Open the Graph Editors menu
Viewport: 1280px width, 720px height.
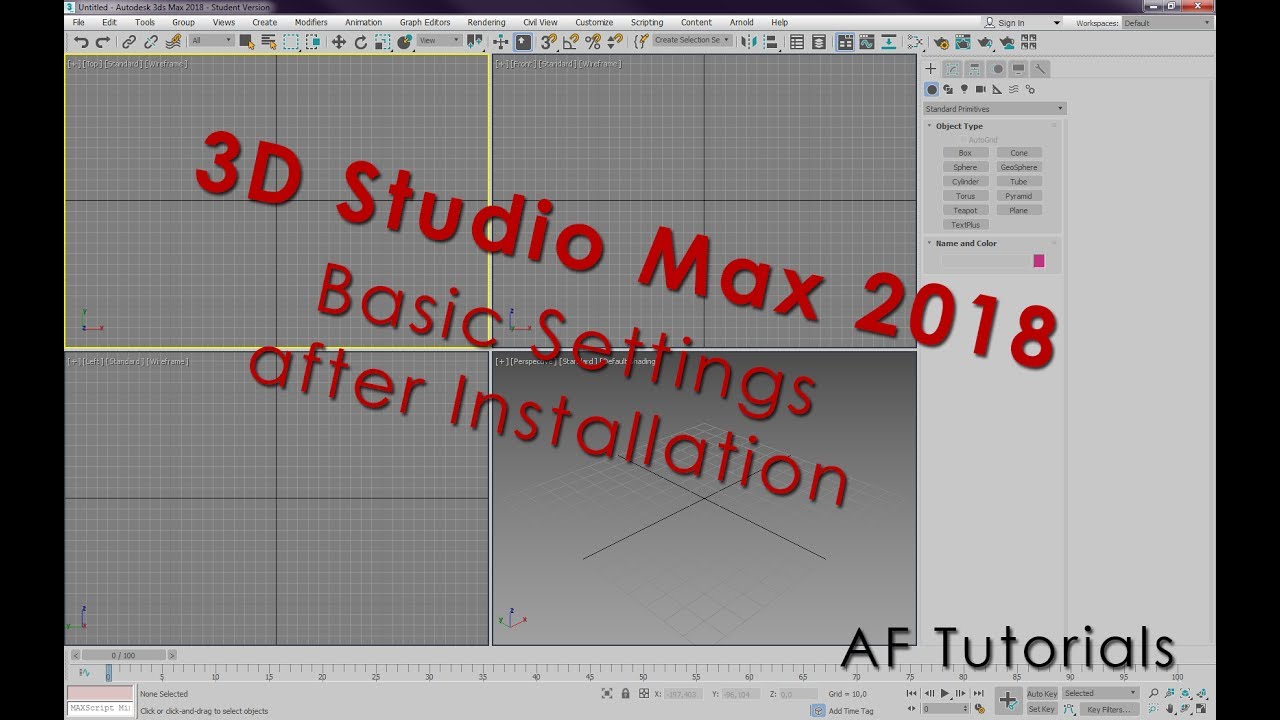tap(425, 22)
